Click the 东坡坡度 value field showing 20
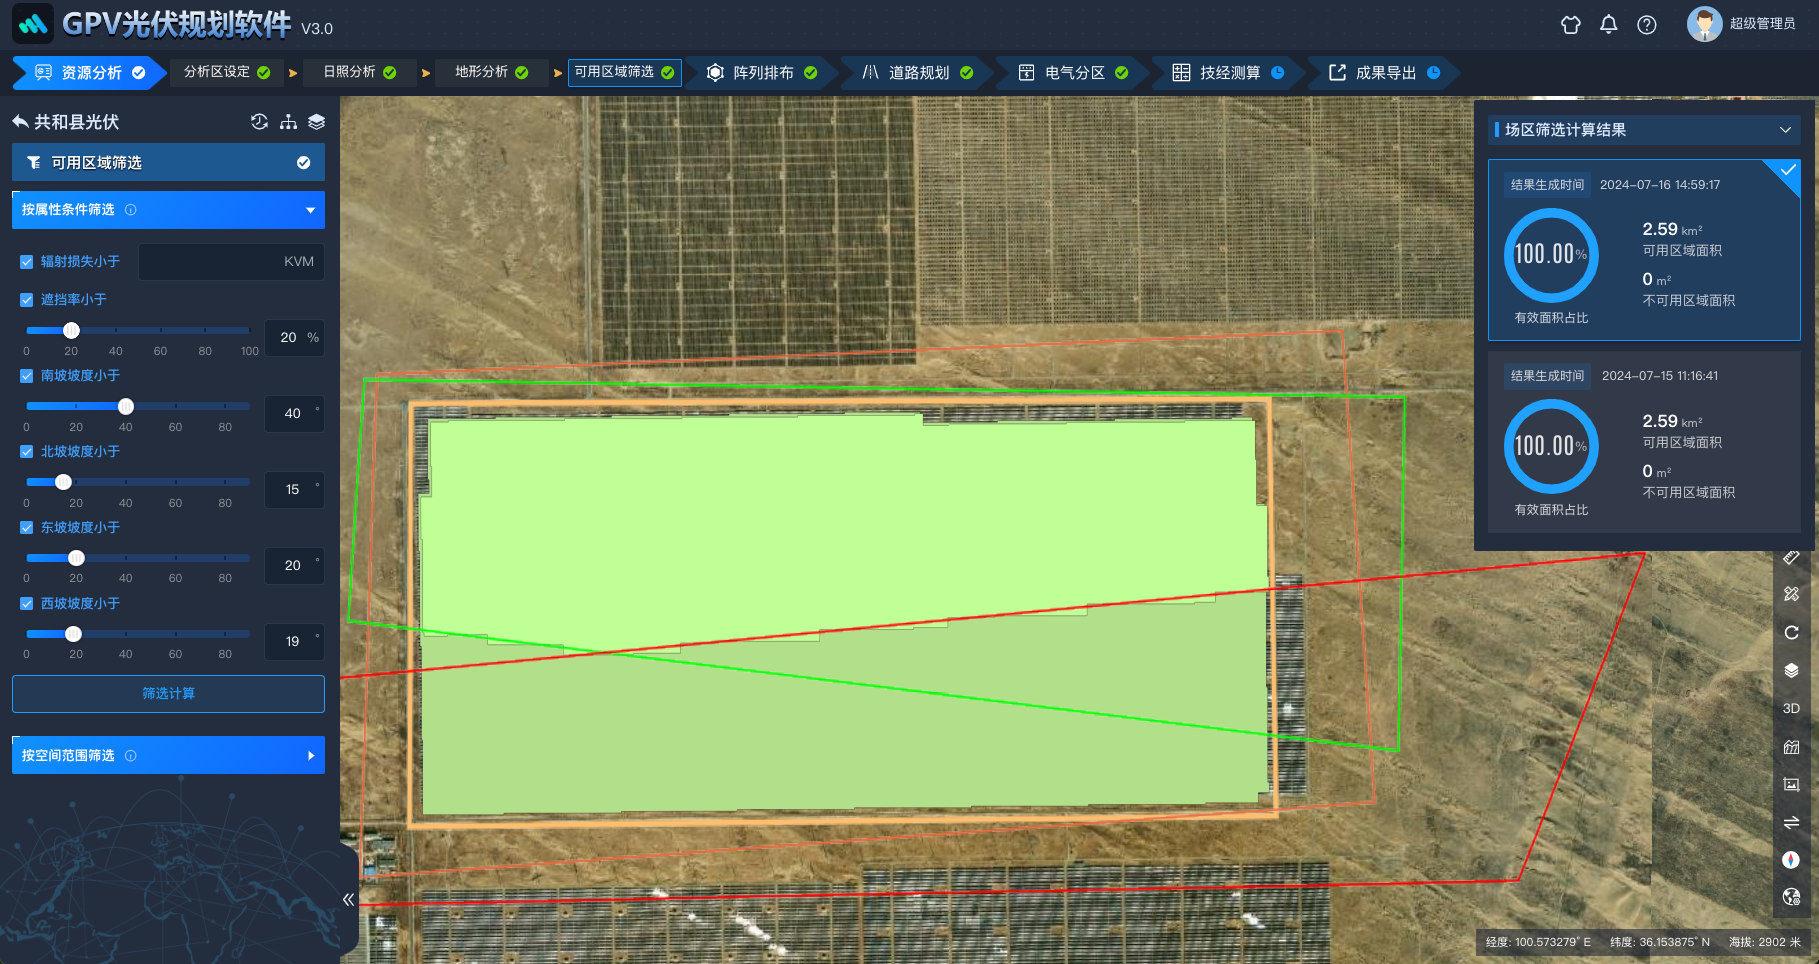1819x964 pixels. click(295, 566)
